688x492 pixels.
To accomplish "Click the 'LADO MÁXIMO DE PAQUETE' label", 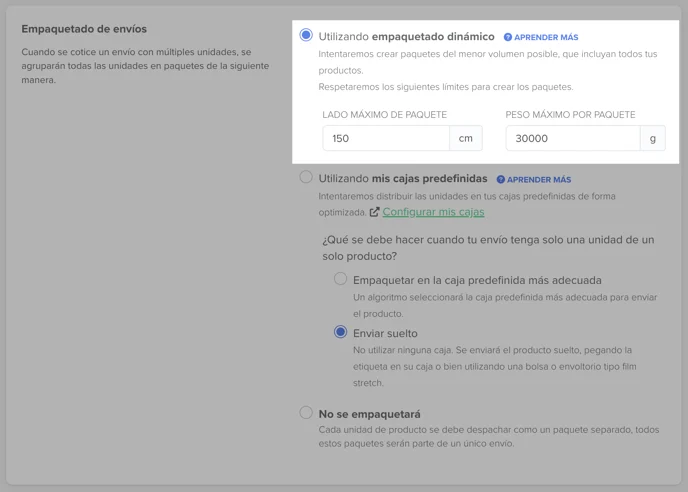I will (x=385, y=115).
